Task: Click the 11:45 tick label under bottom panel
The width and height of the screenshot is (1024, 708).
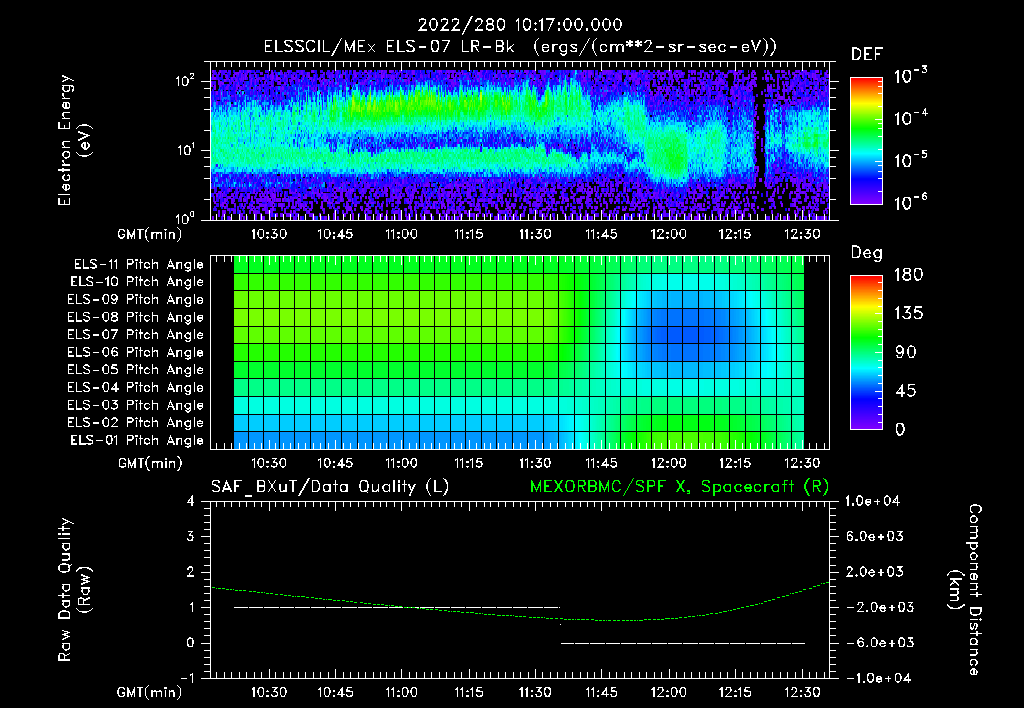Action: pyautogui.click(x=601, y=692)
